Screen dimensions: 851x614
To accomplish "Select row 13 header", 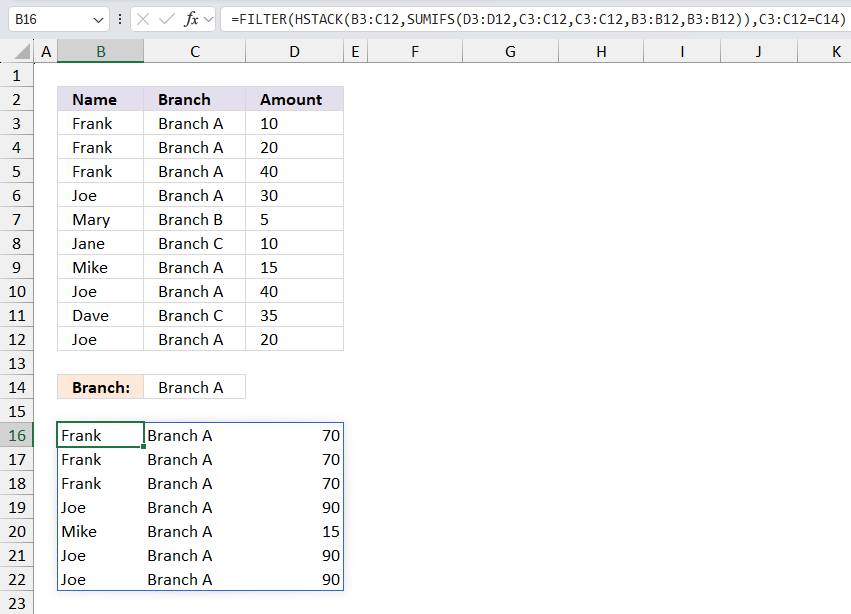I will coord(16,363).
